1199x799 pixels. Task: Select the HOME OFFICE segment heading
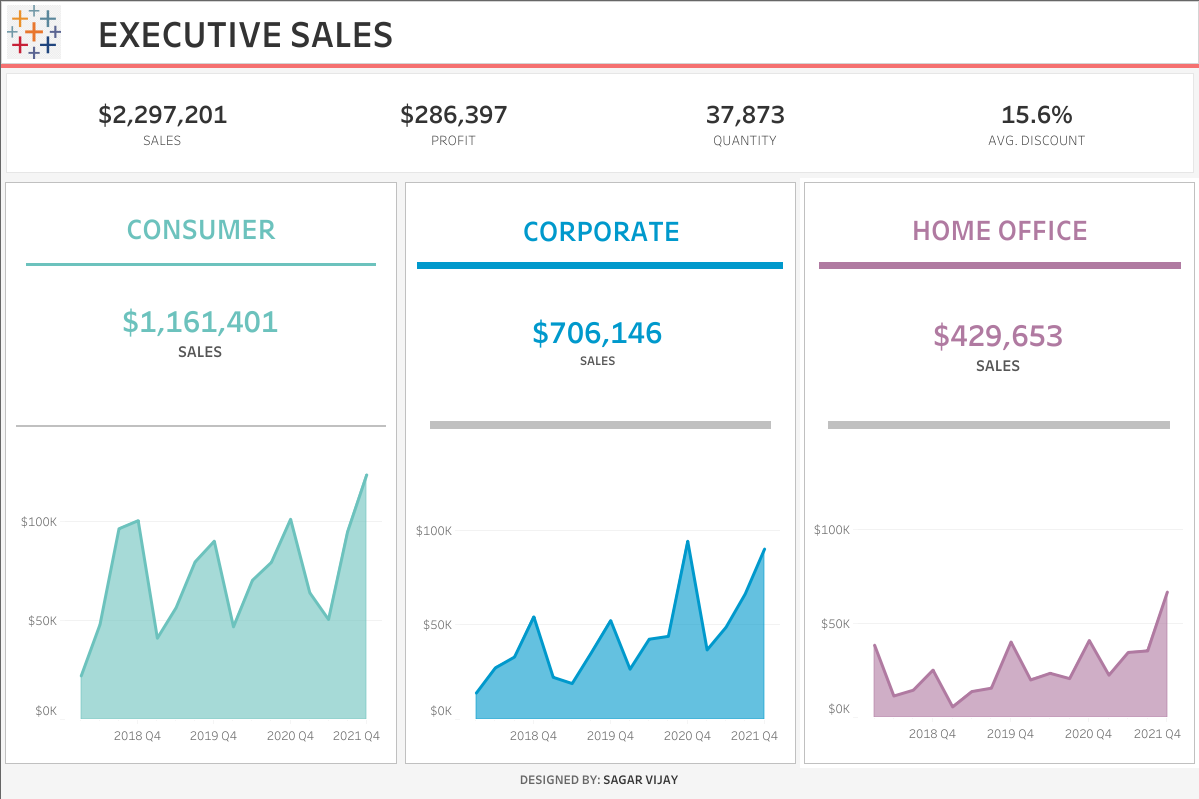[999, 231]
